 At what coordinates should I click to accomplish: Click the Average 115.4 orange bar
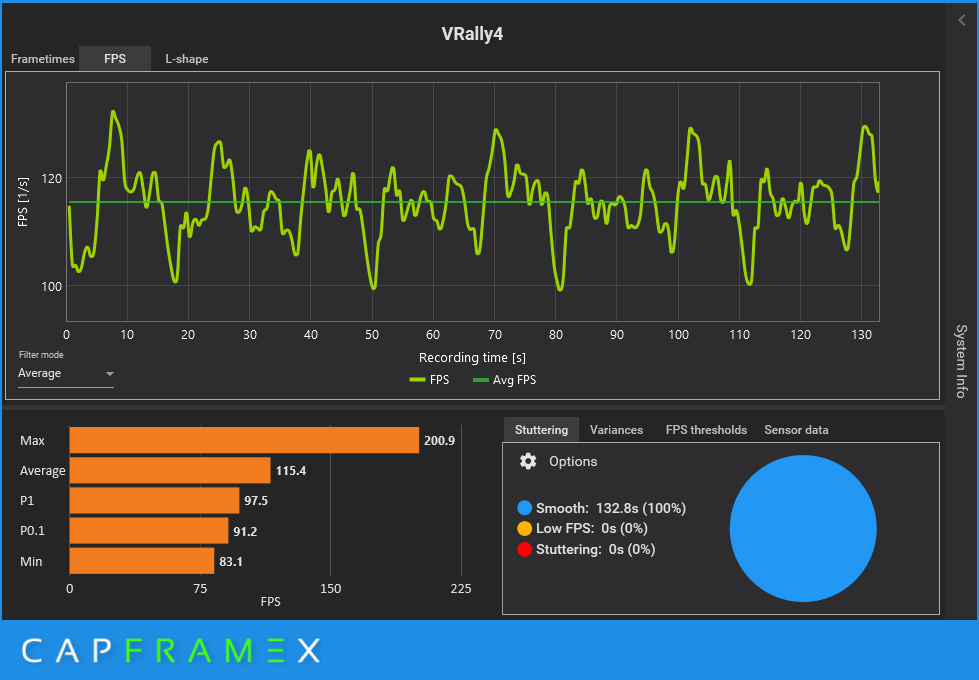pyautogui.click(x=170, y=470)
